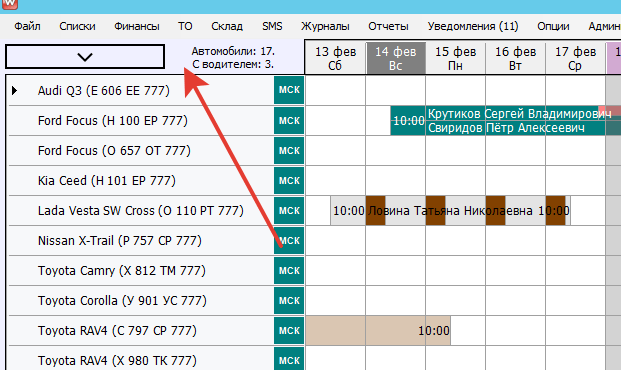Click МСК badge on Toyota Camry row
The height and width of the screenshot is (370, 621).
point(289,271)
